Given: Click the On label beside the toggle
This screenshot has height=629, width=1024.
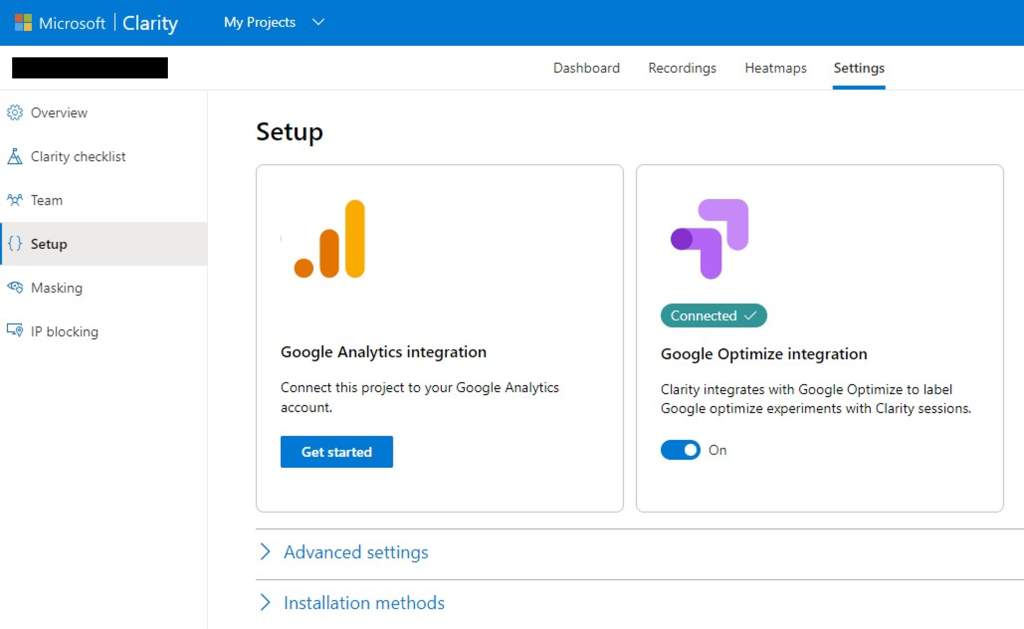Looking at the screenshot, I should [718, 450].
